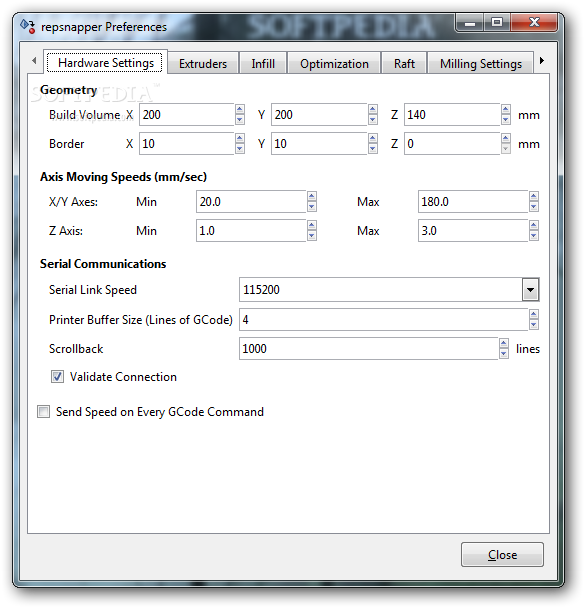Increase the Build Volume Y value

373,109
